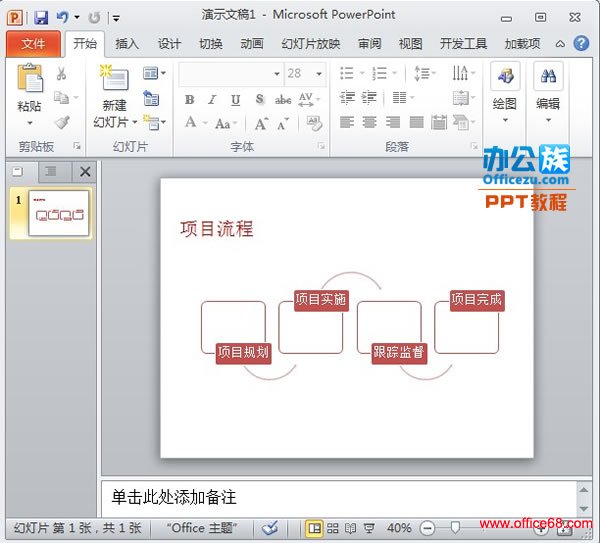Open the columns options
The width and height of the screenshot is (600, 543).
(403, 98)
